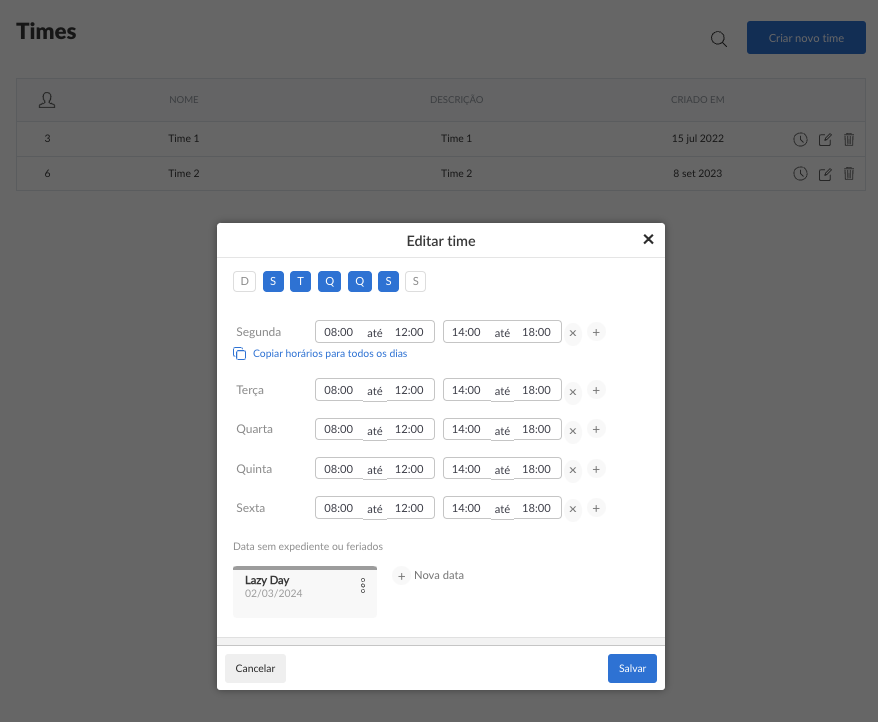Delete Time 1 using trash icon
This screenshot has height=722, width=878.
coord(849,139)
